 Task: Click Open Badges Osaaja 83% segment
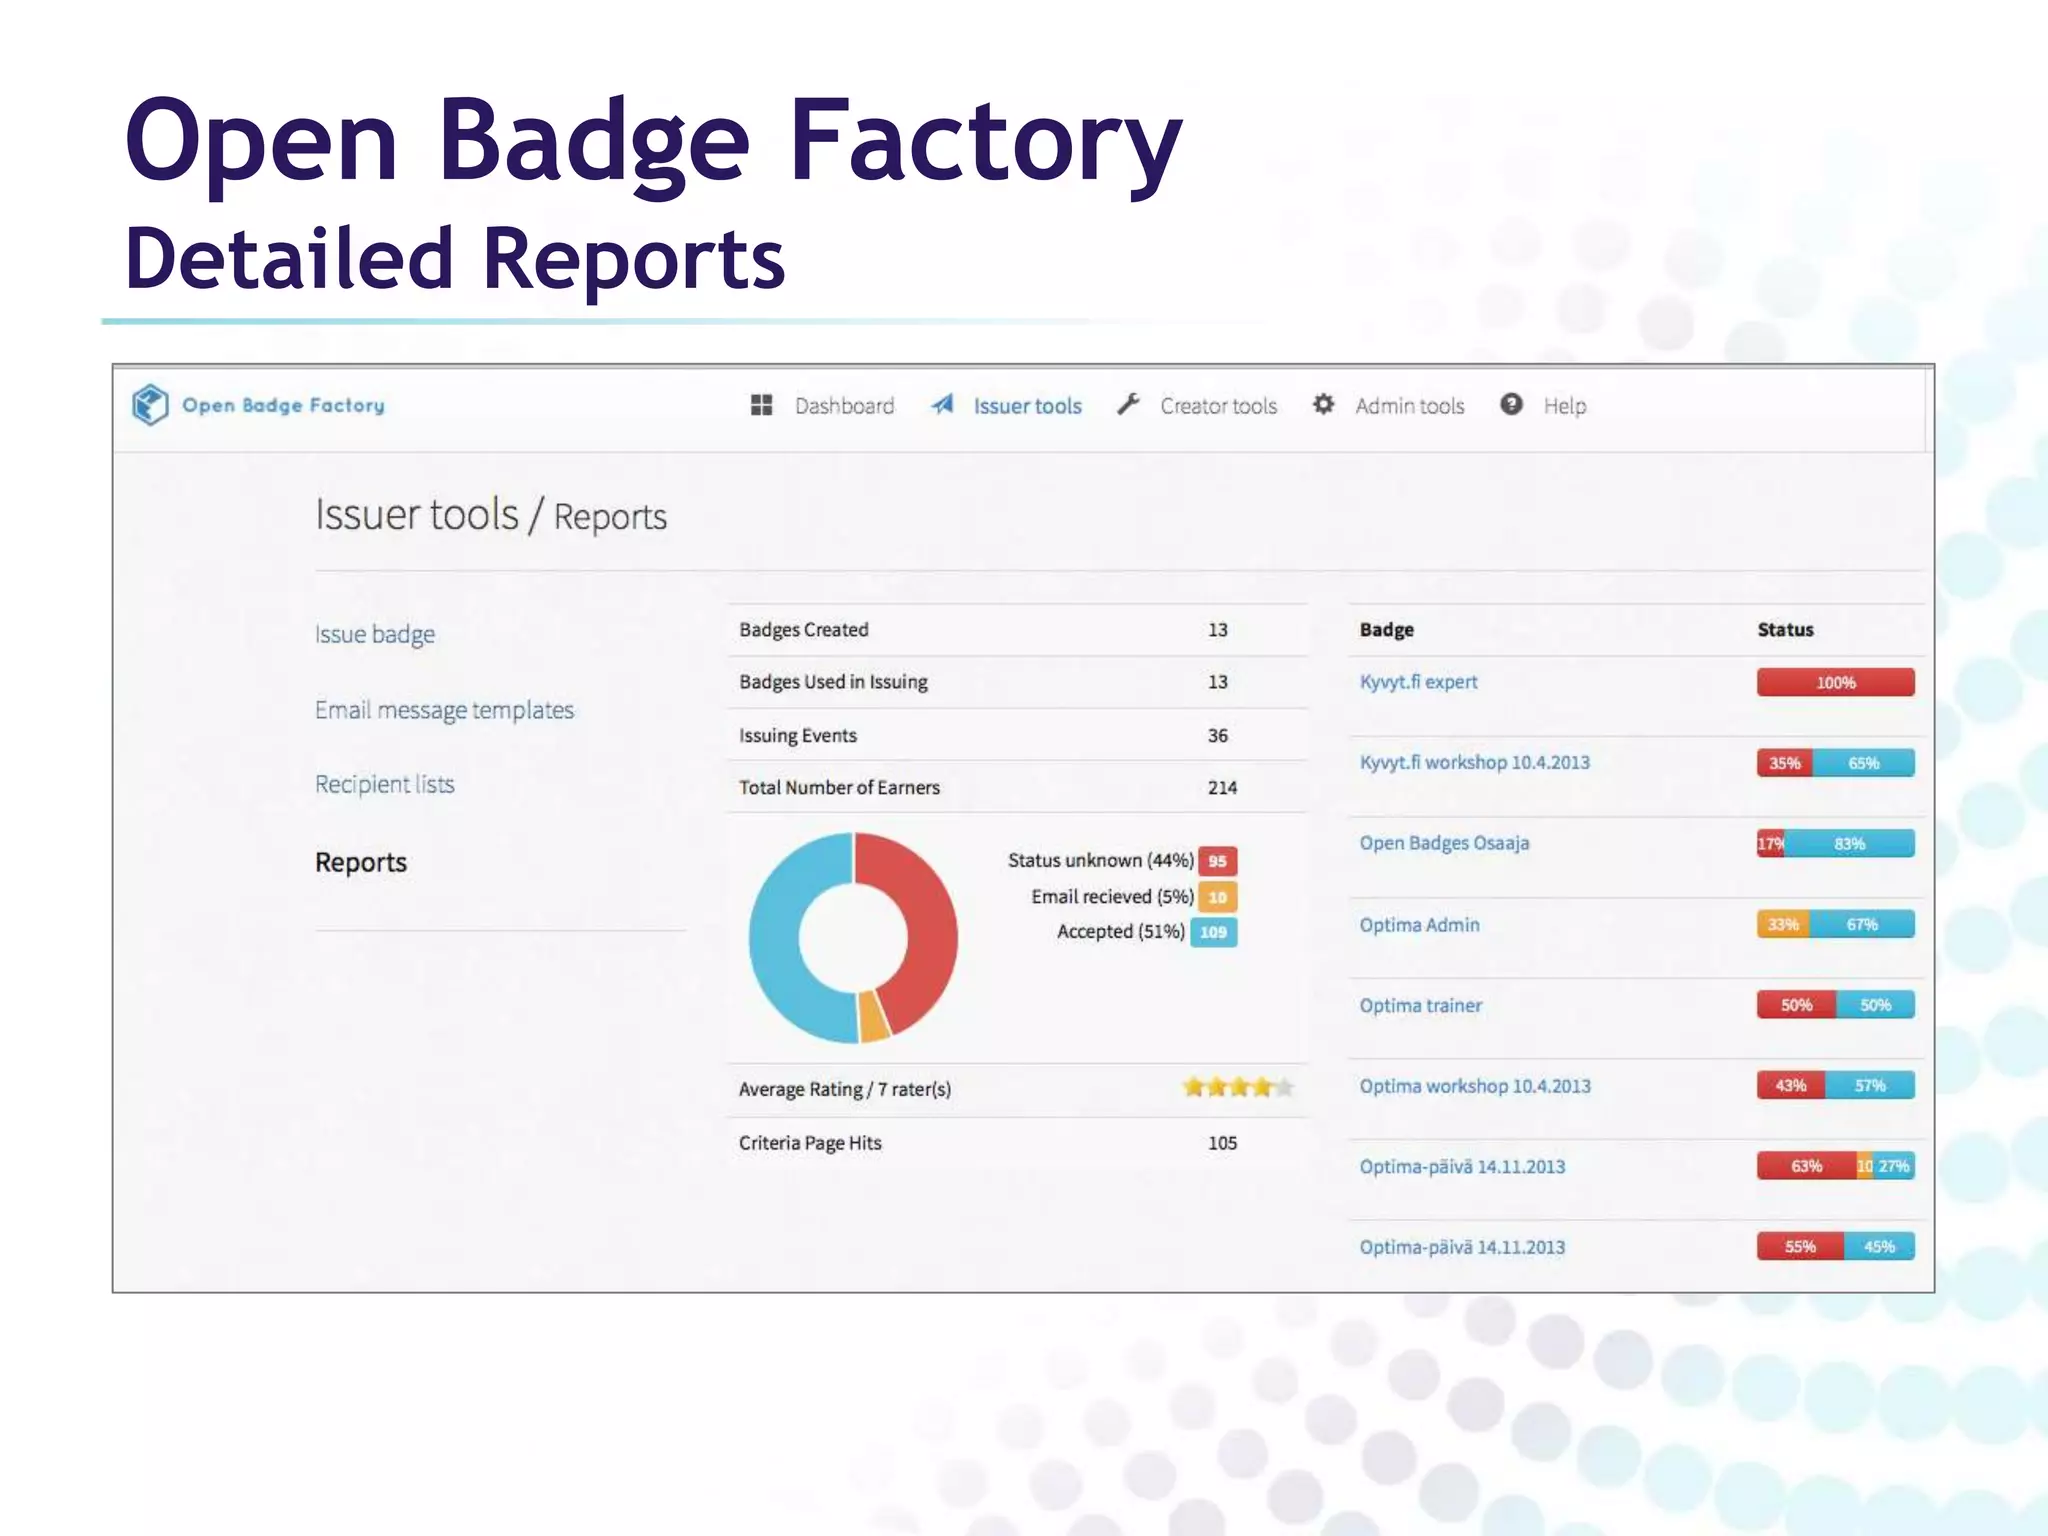pos(1850,844)
